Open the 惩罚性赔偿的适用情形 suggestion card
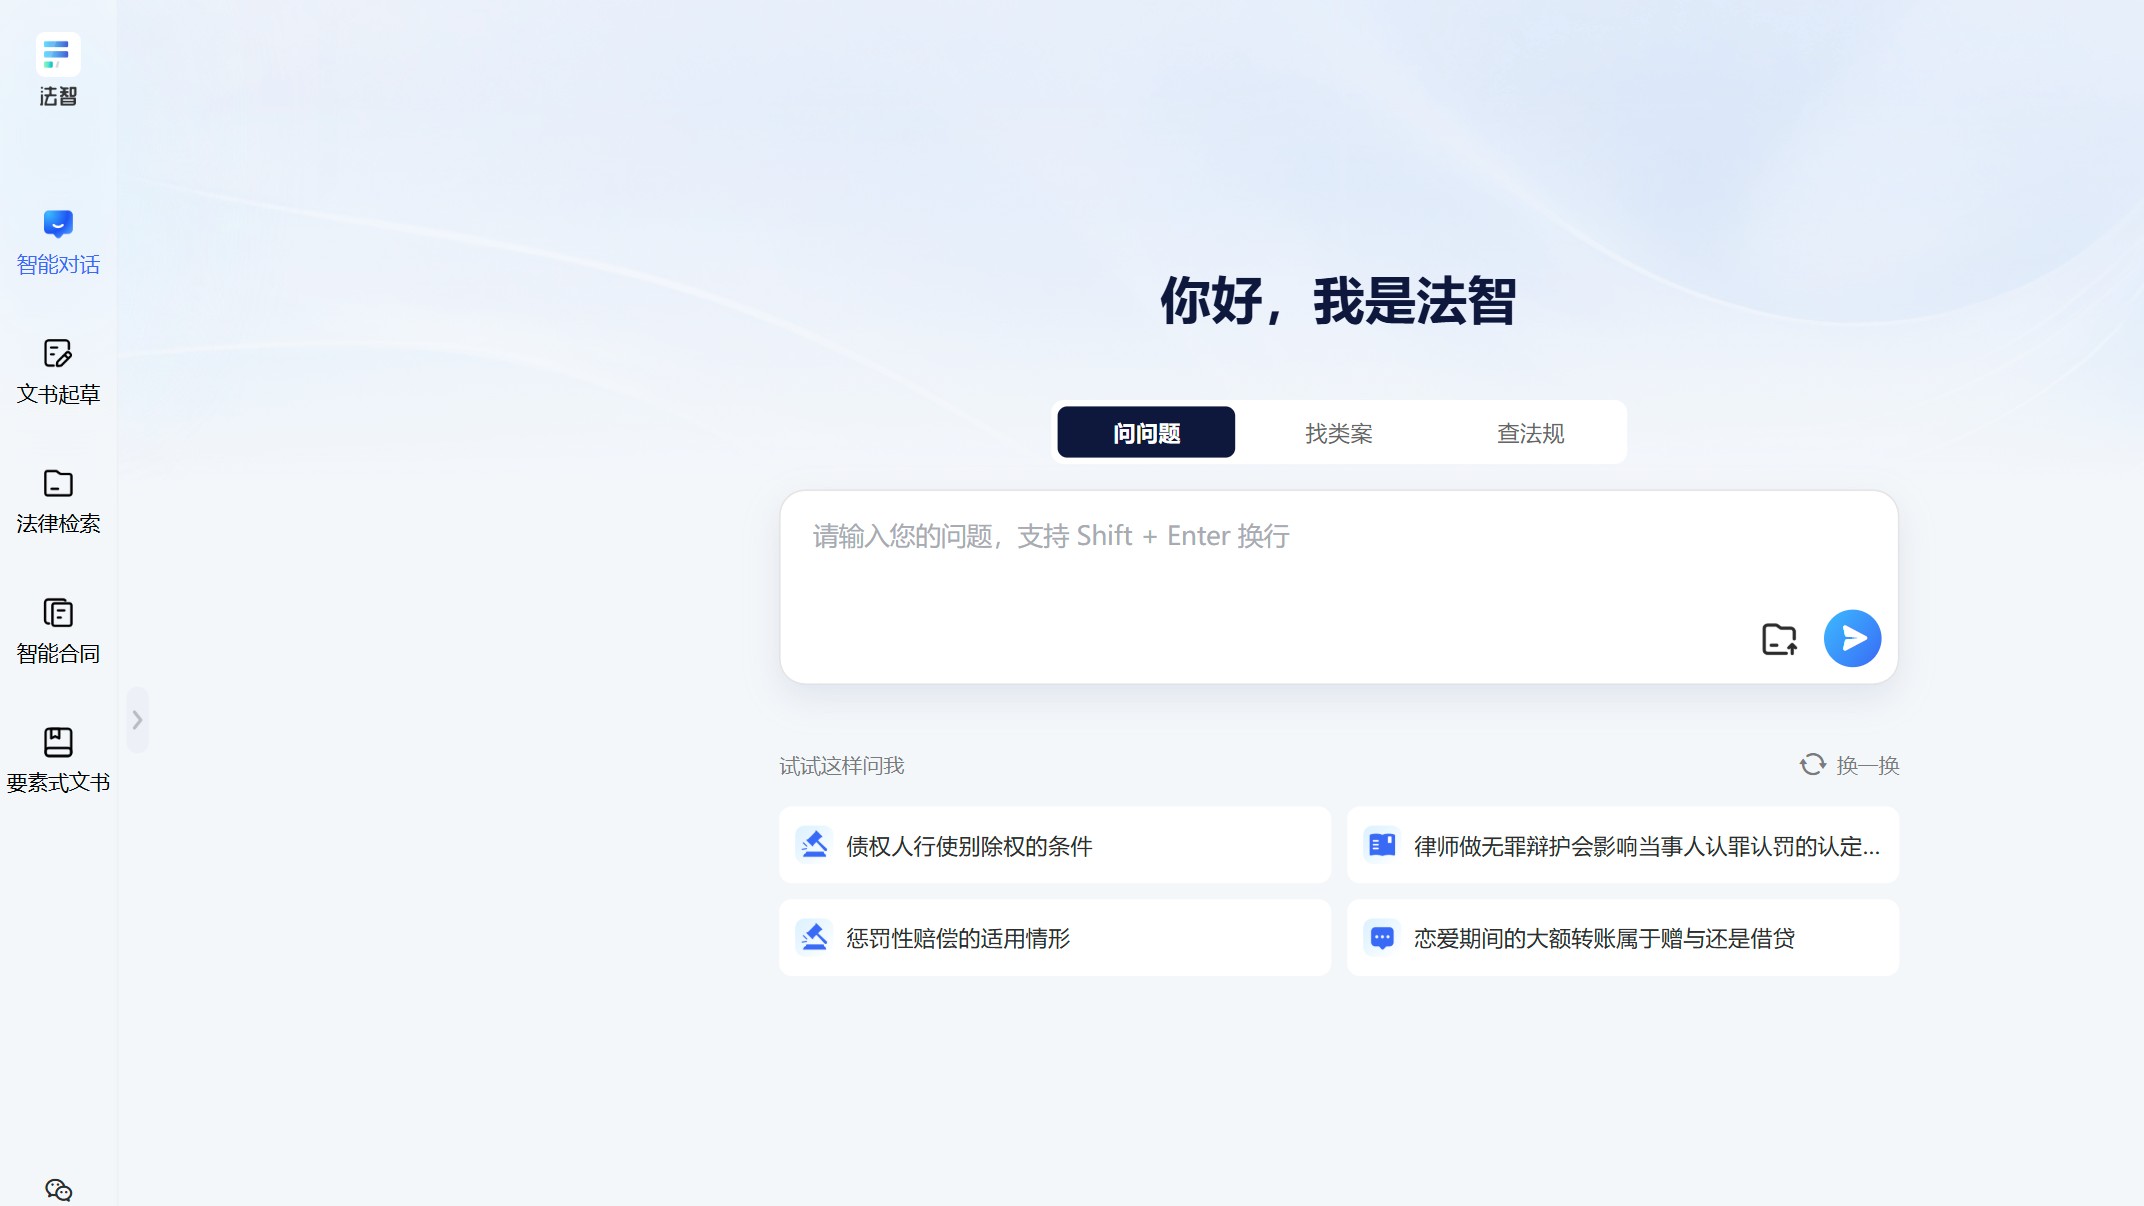Viewport: 2144px width, 1206px height. pos(1055,938)
